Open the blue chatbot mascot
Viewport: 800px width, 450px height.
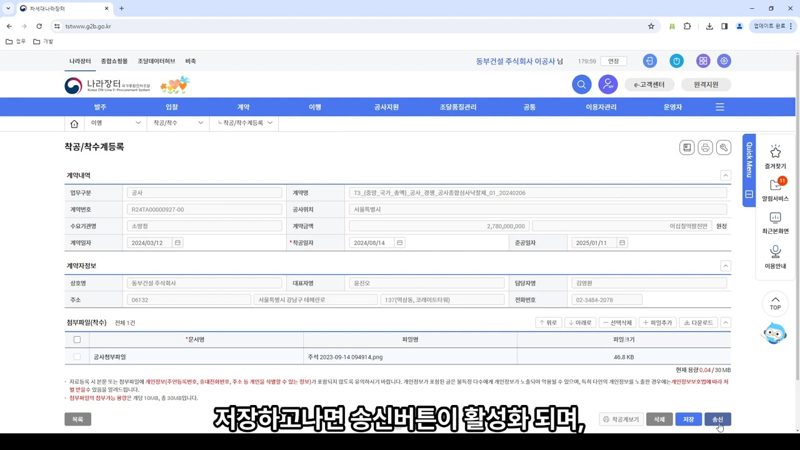[x=774, y=333]
